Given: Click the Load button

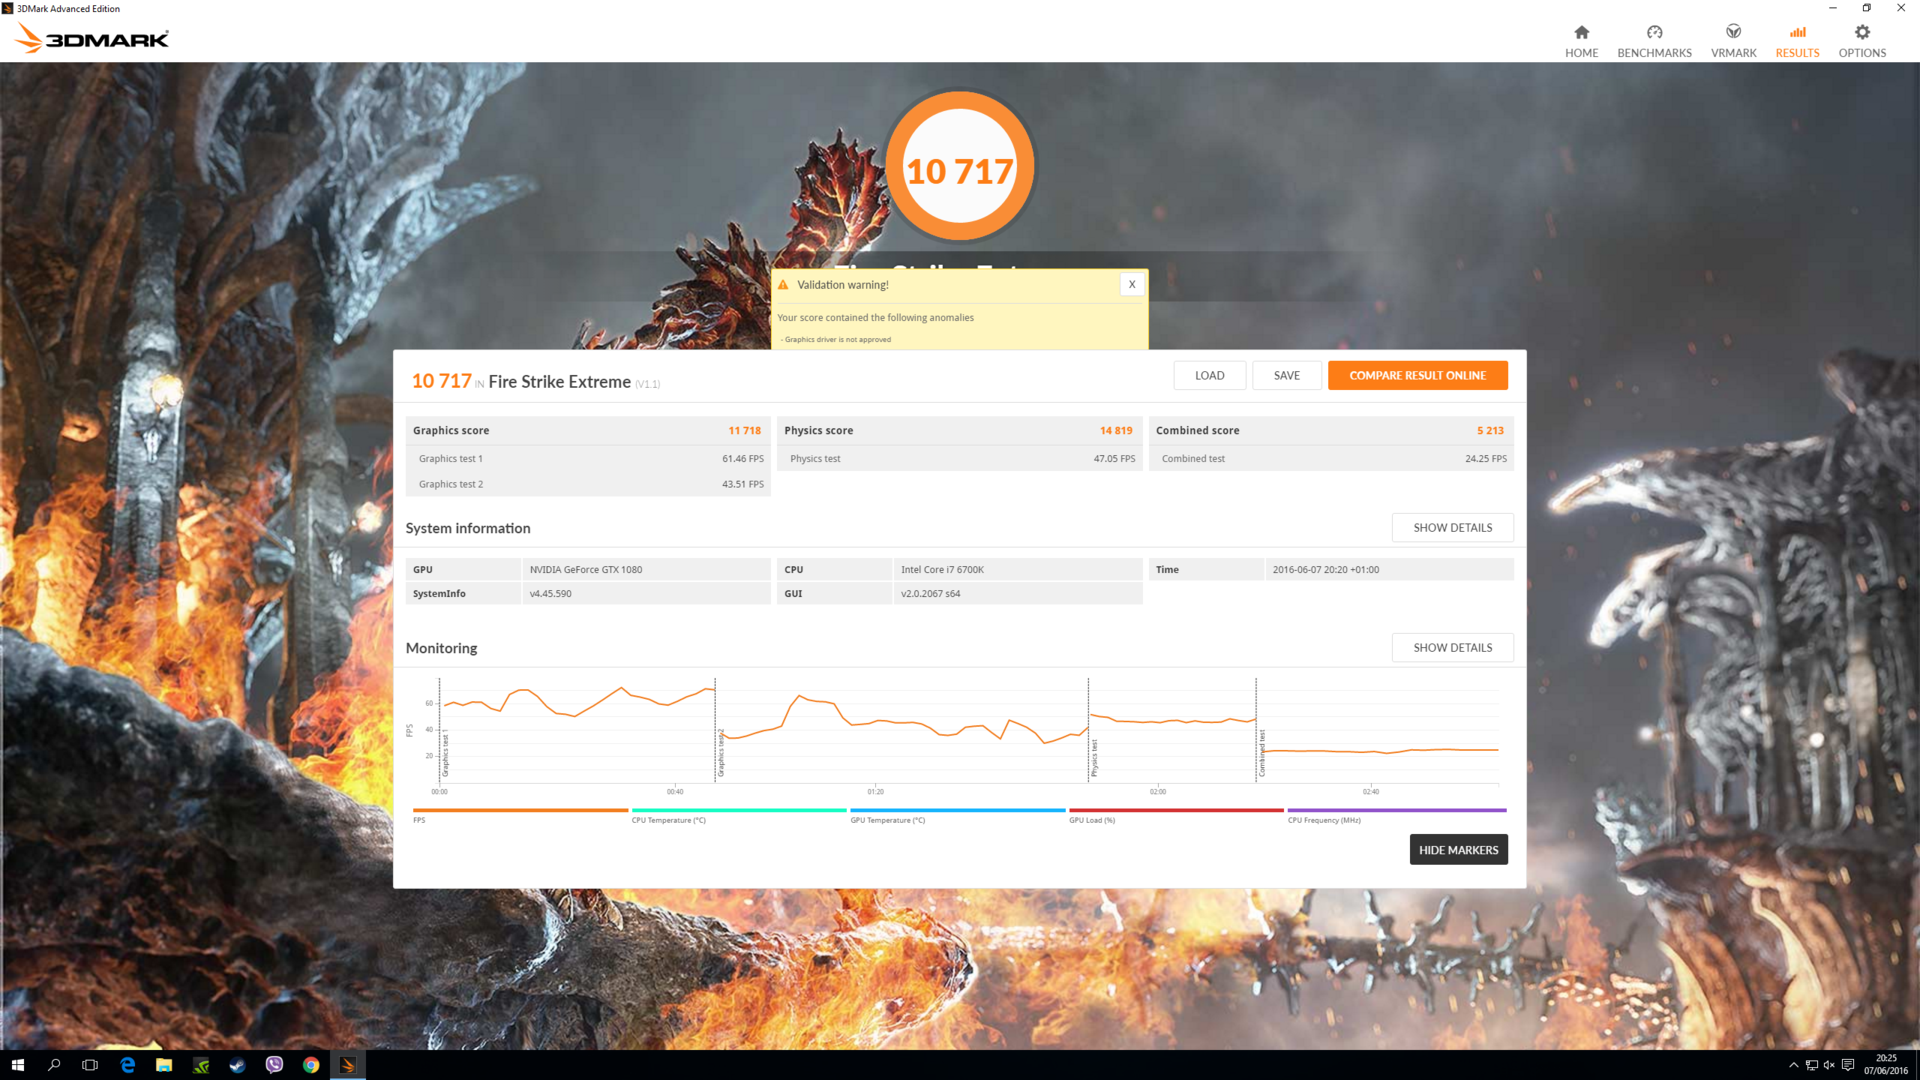Looking at the screenshot, I should pyautogui.click(x=1209, y=375).
